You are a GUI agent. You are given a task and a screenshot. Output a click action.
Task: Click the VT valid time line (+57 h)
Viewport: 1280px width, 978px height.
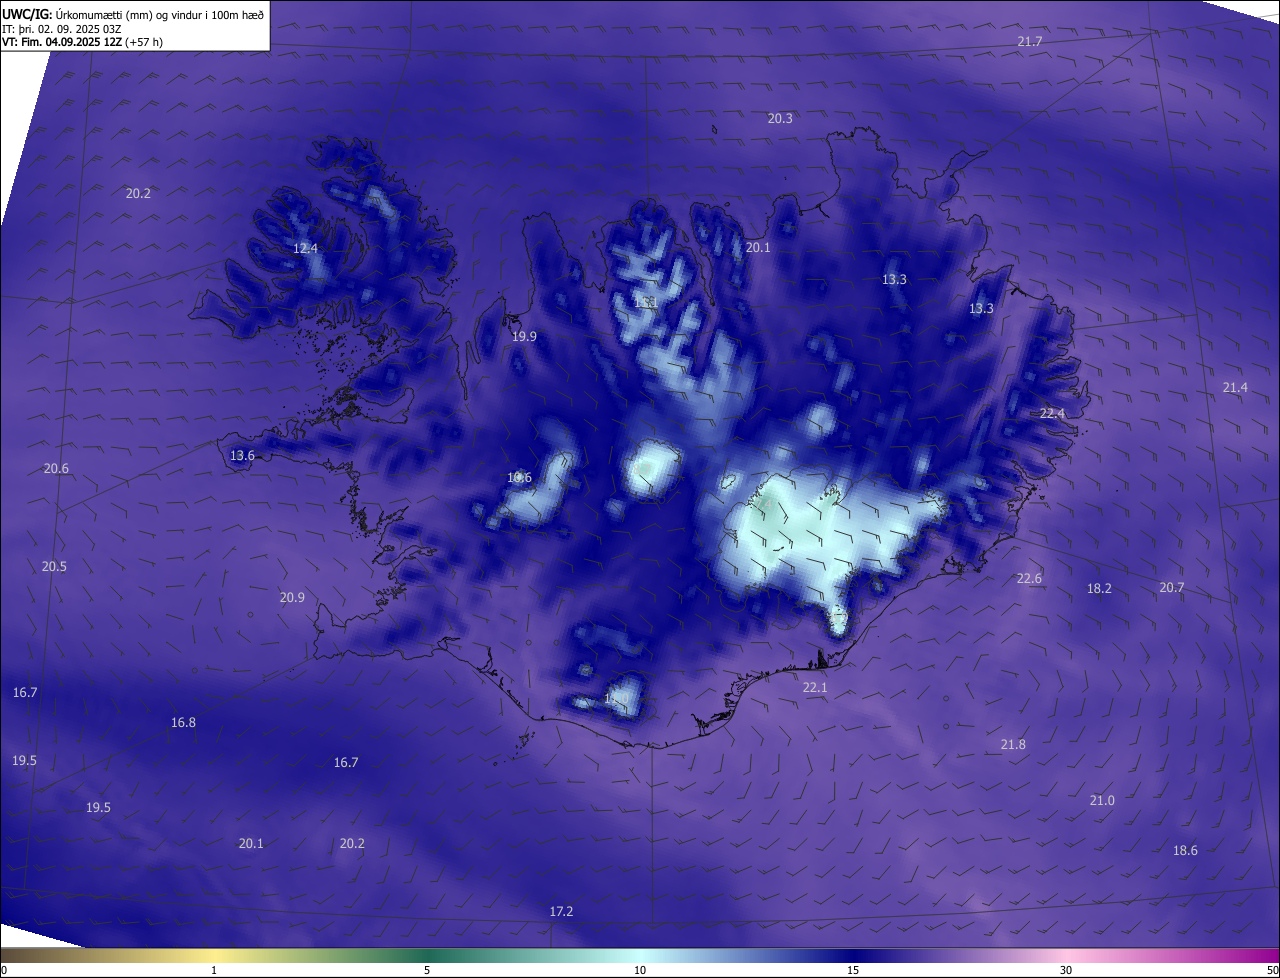coord(82,41)
